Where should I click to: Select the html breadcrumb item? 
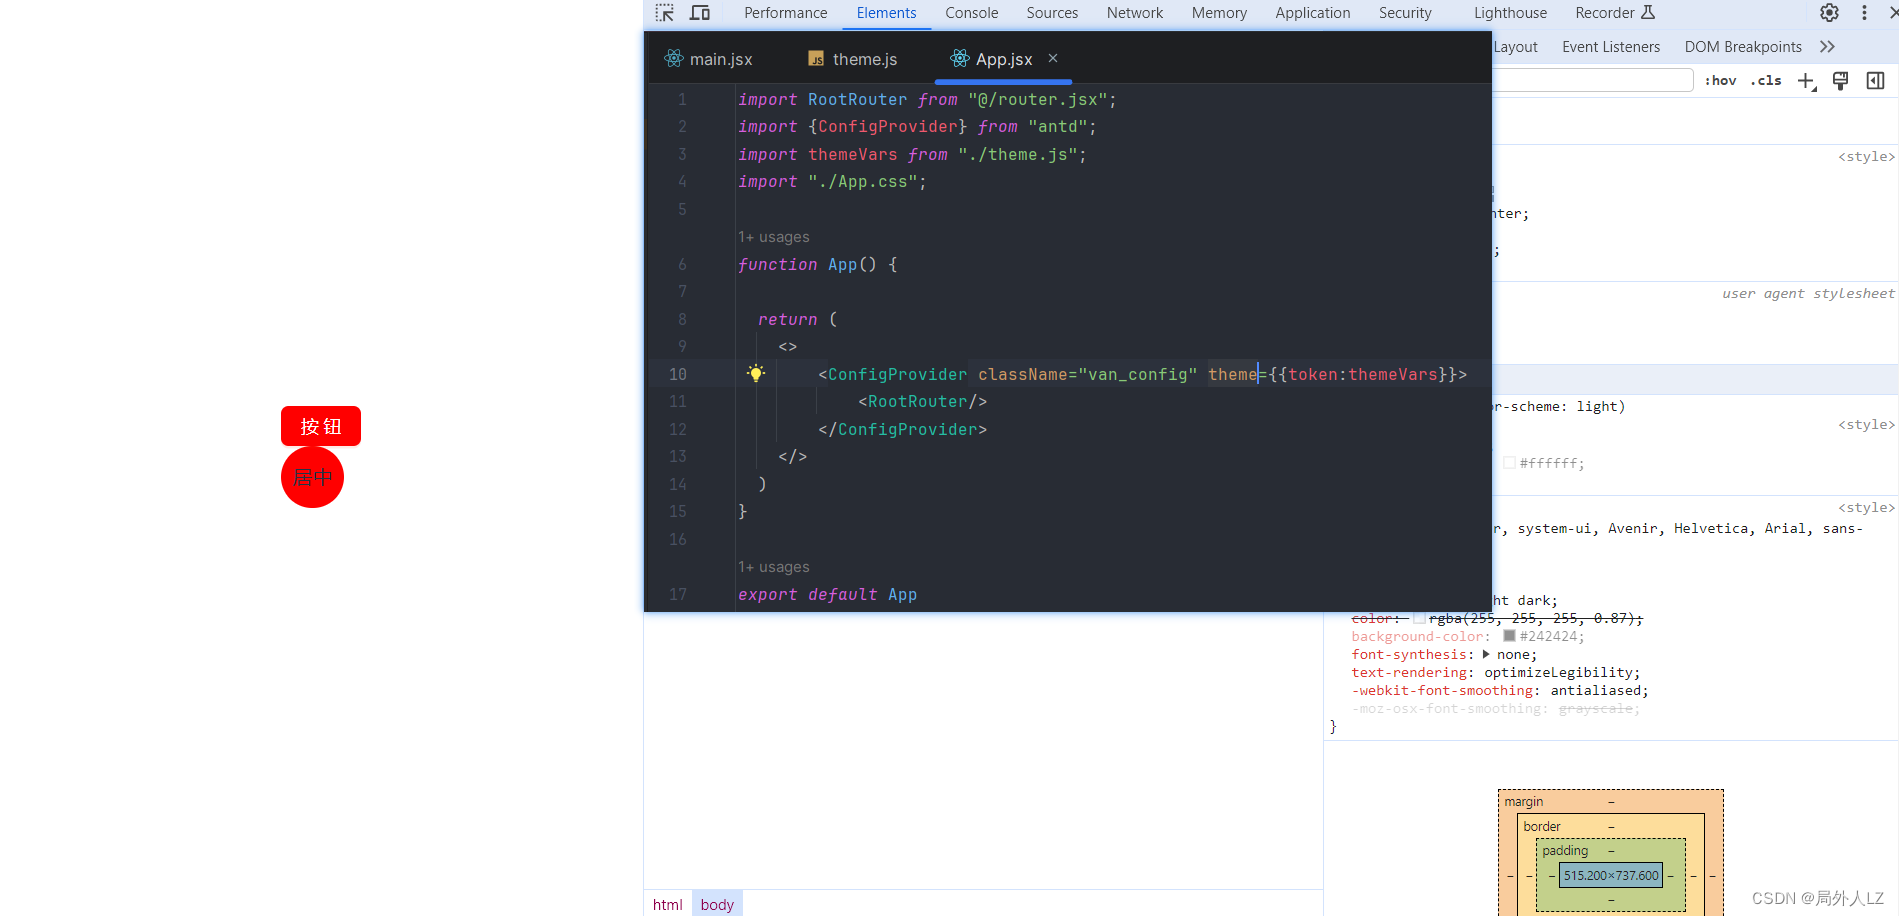click(668, 904)
